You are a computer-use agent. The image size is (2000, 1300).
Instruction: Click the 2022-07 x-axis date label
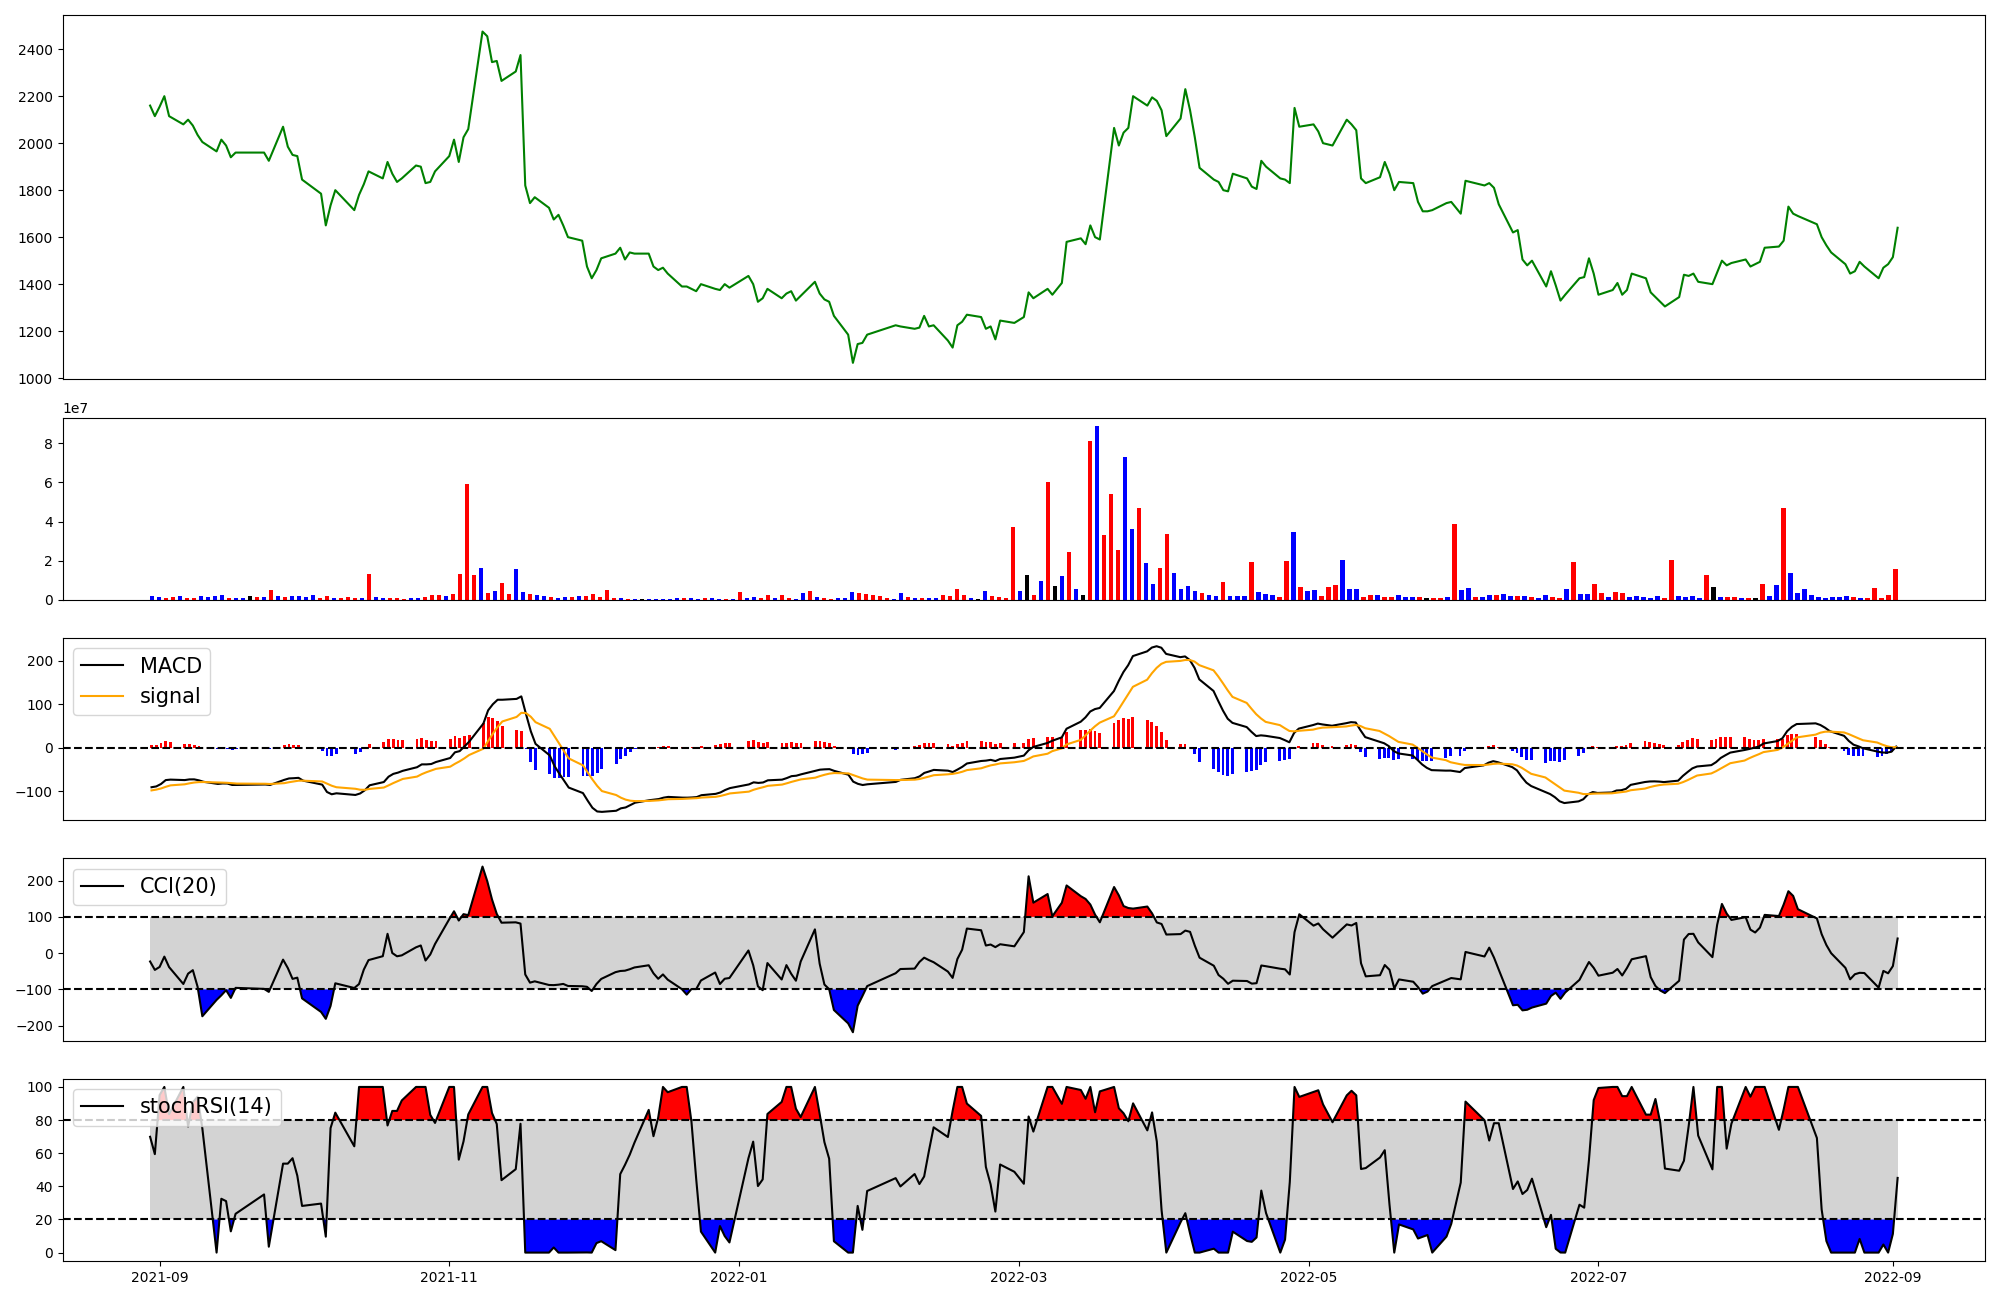[1599, 1277]
